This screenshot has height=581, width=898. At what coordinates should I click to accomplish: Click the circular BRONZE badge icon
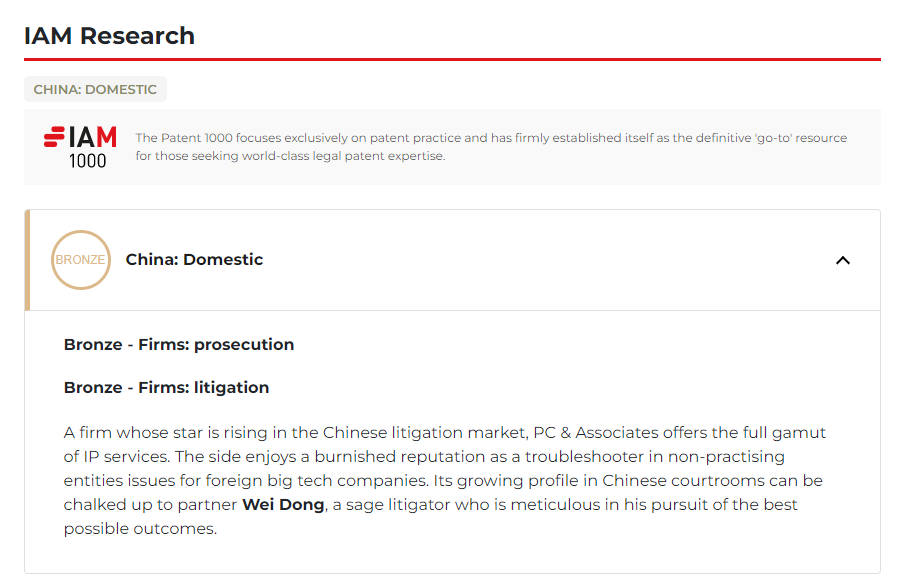[x=81, y=260]
